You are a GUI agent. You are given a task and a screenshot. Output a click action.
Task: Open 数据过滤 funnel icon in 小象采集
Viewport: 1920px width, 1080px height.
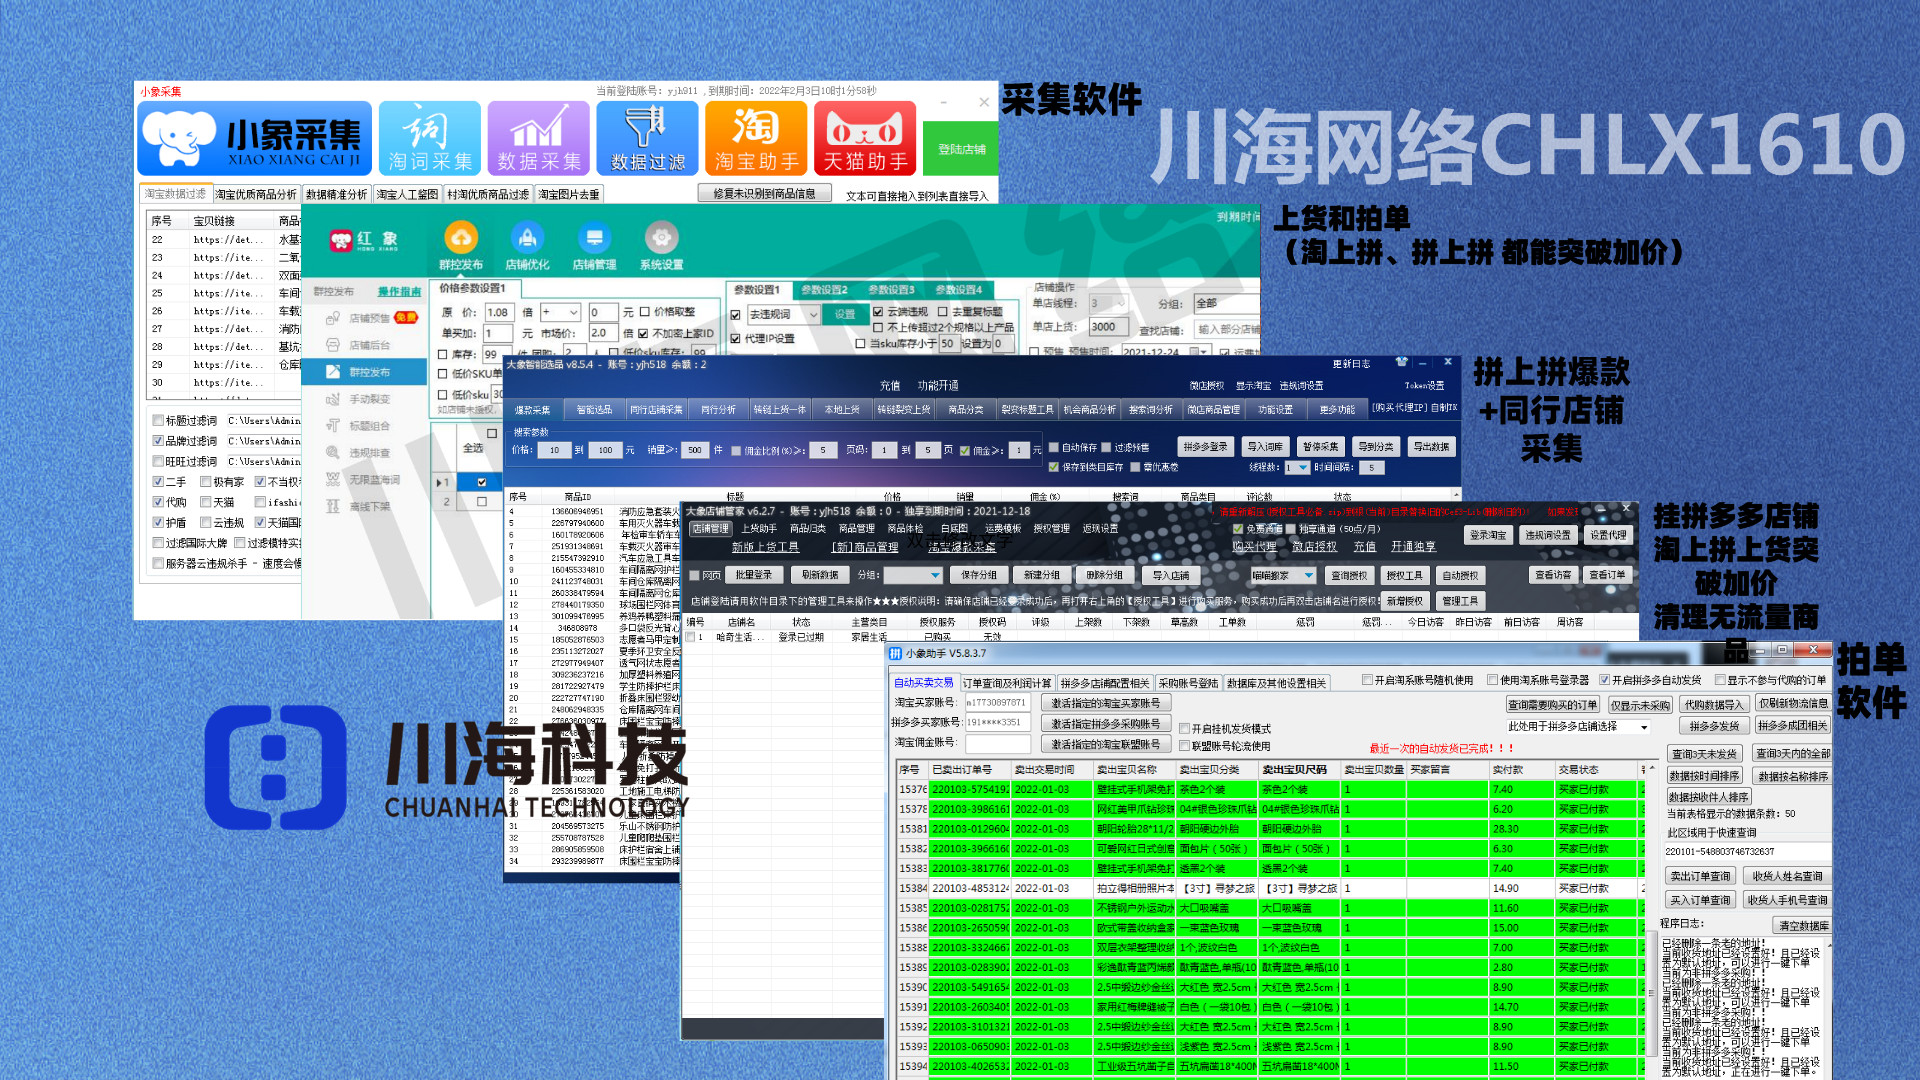(647, 138)
